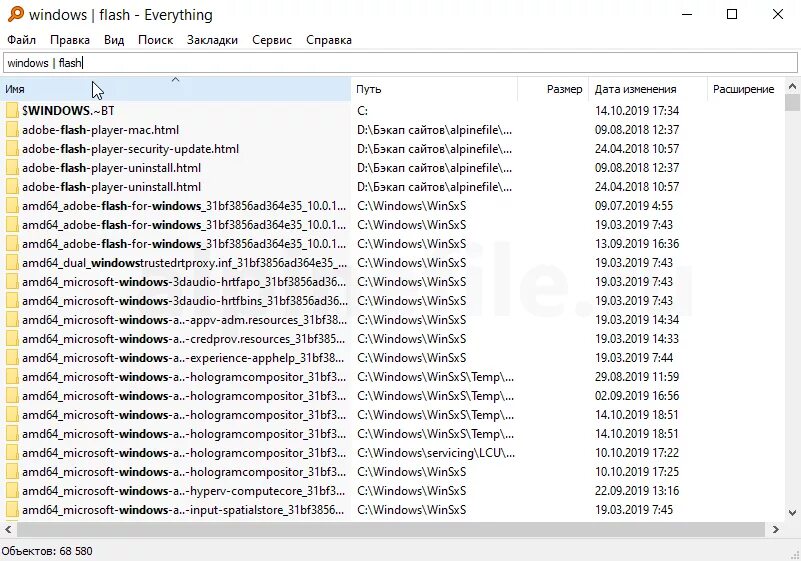This screenshot has width=801, height=561.
Task: Click date 09.07.2019 4:55
Action: [633, 205]
